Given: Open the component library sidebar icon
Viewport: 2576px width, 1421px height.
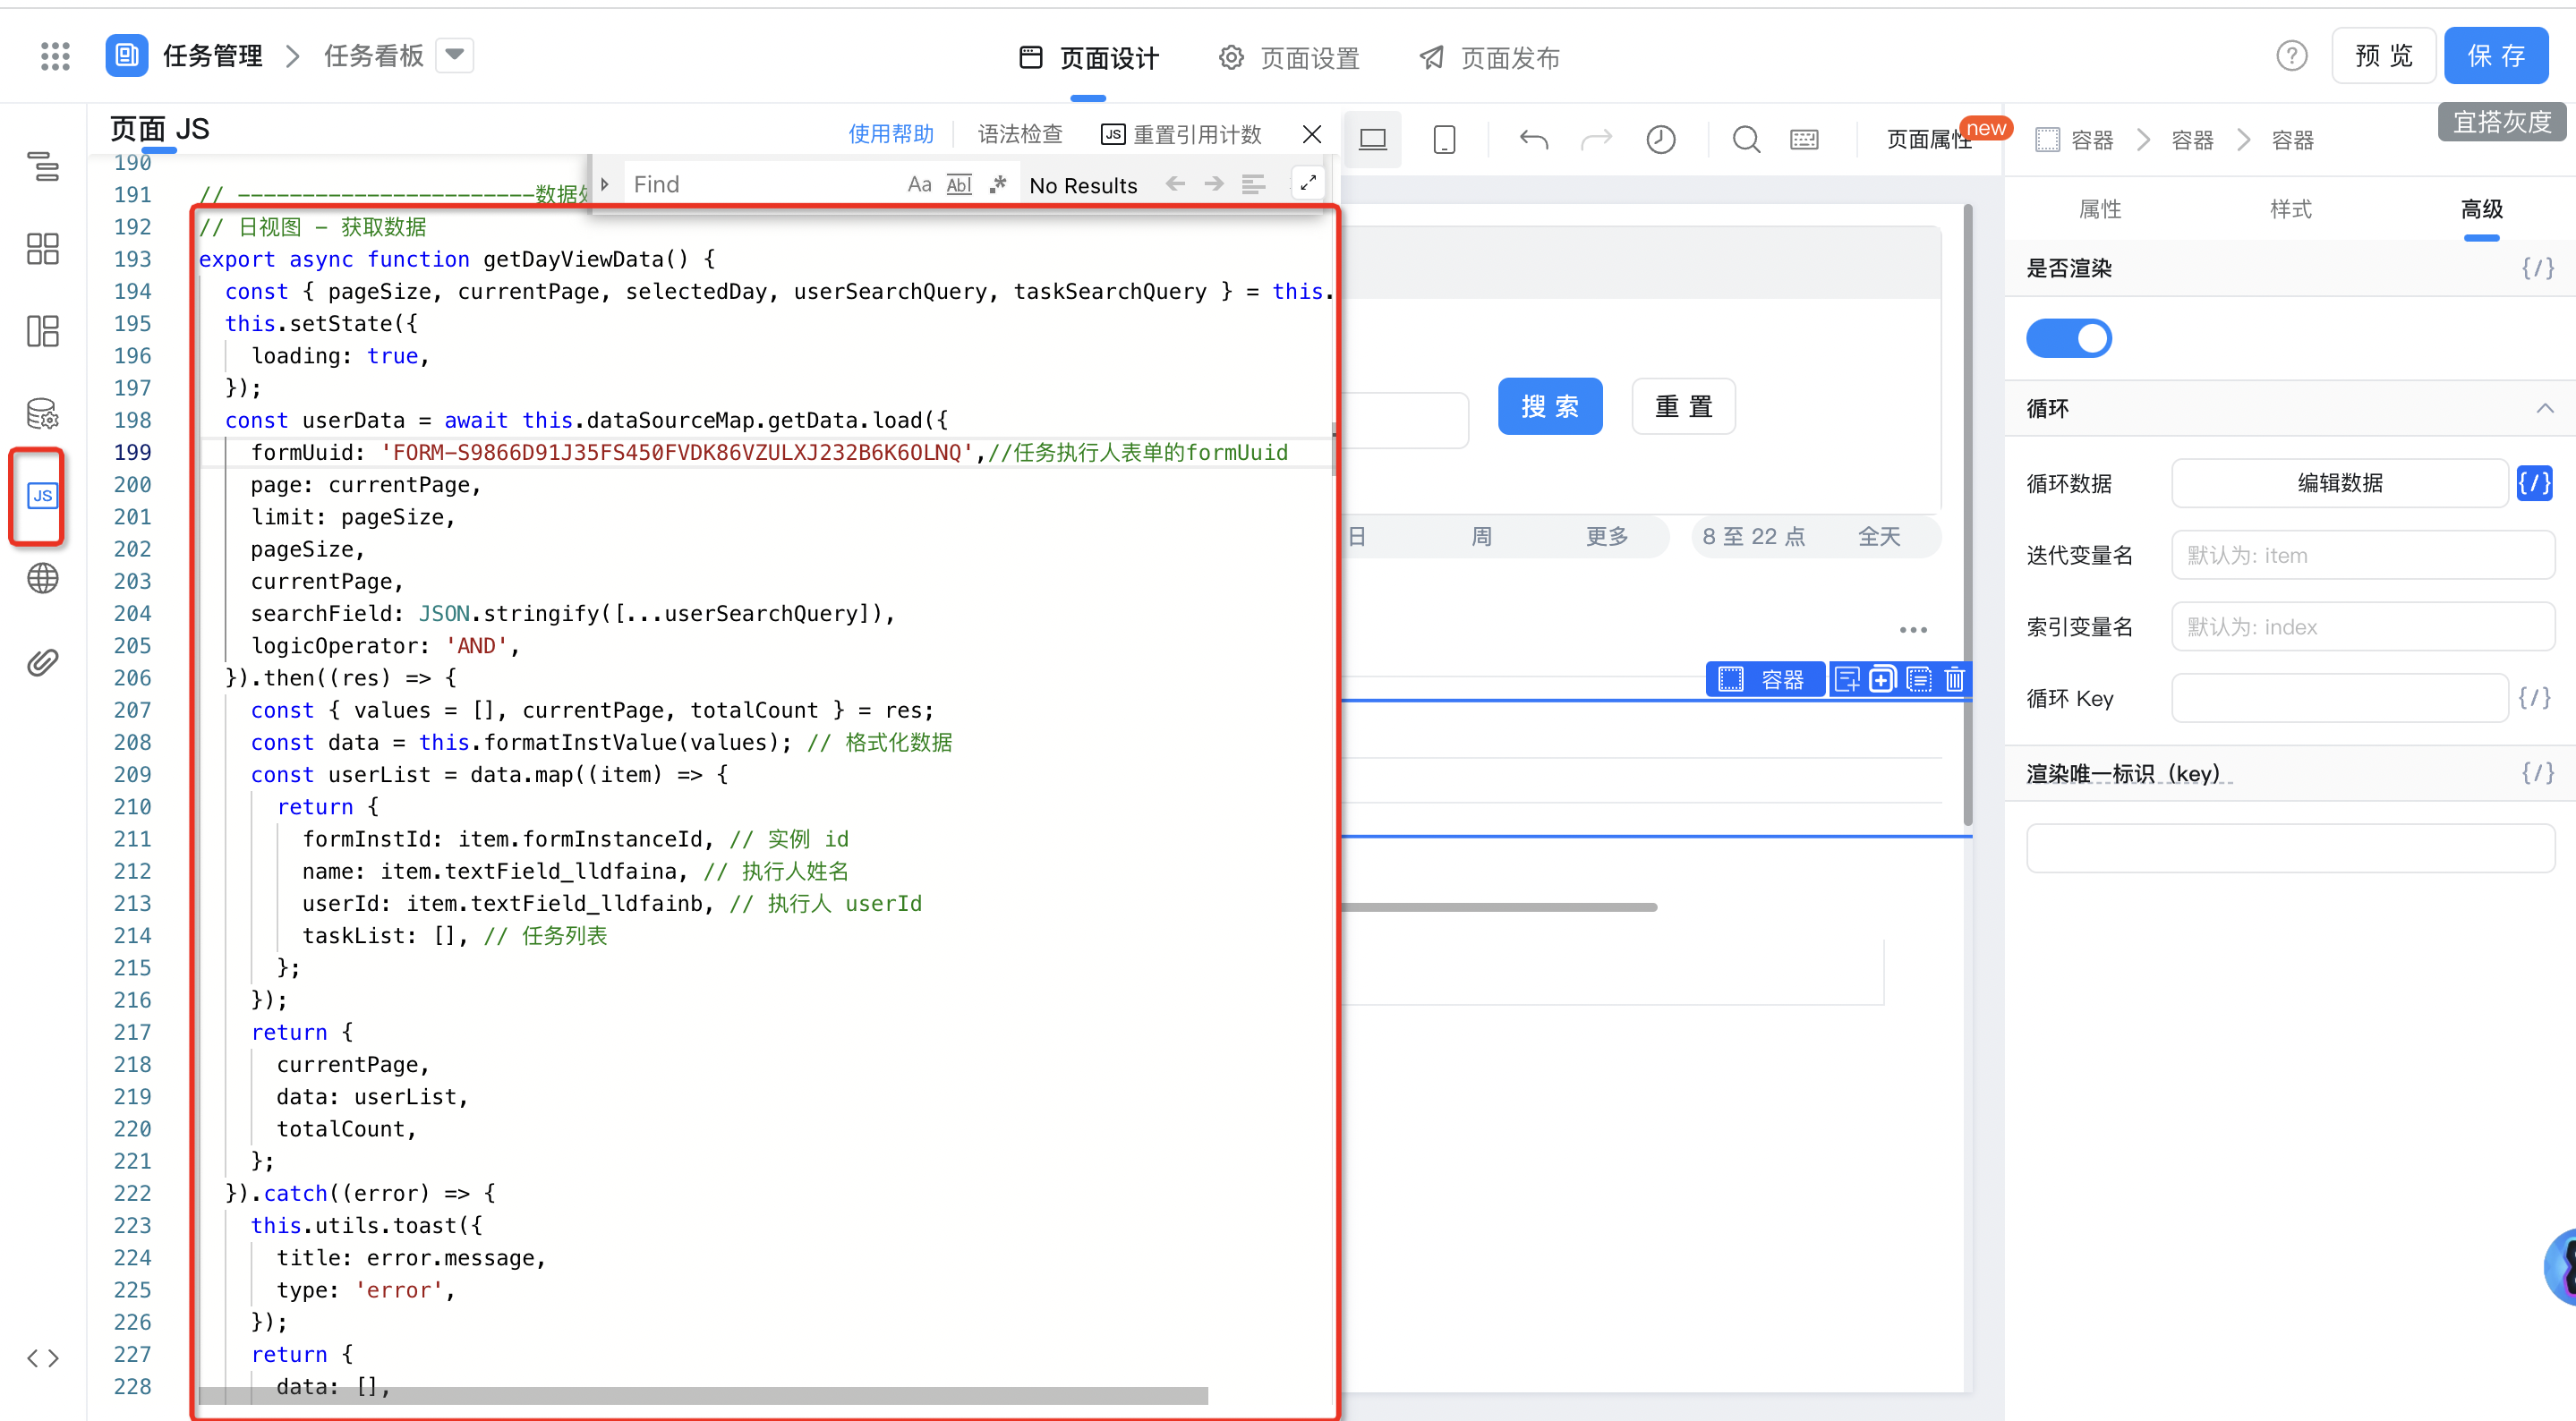Looking at the screenshot, I should [x=43, y=248].
